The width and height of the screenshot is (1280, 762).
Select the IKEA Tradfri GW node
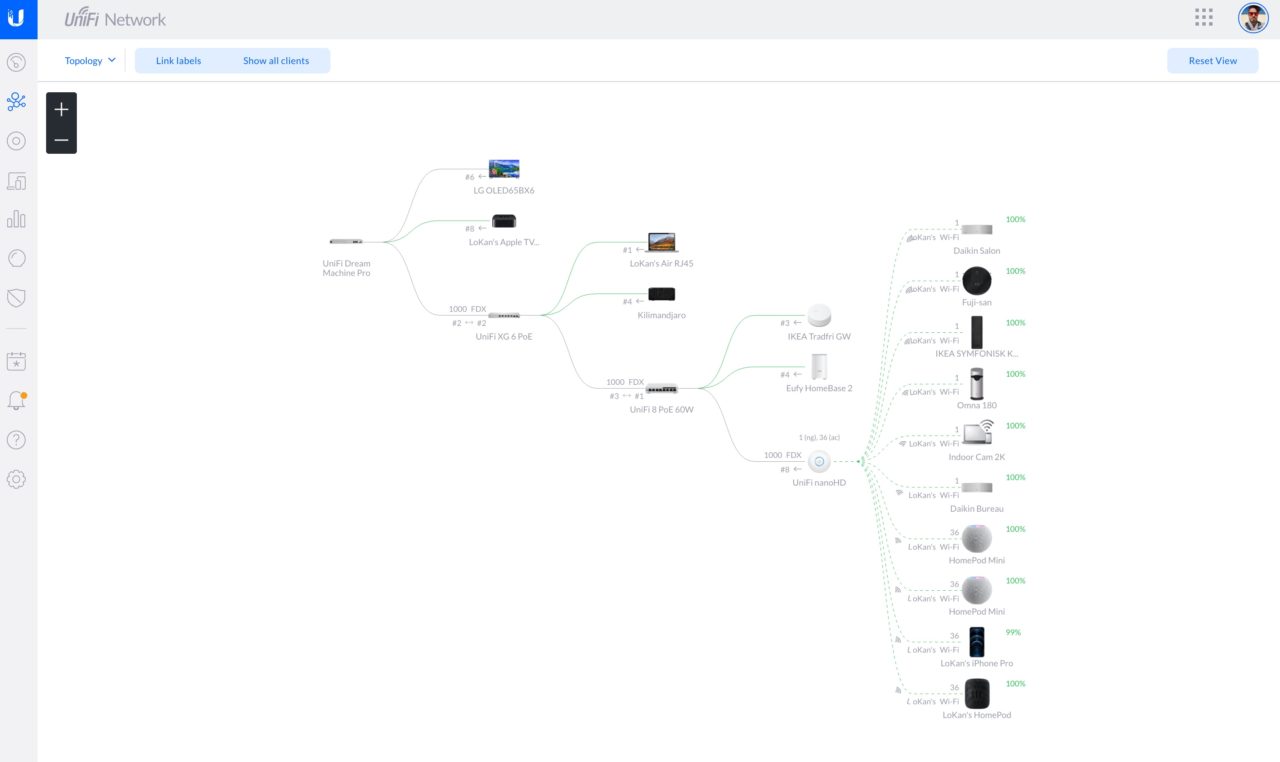819,316
